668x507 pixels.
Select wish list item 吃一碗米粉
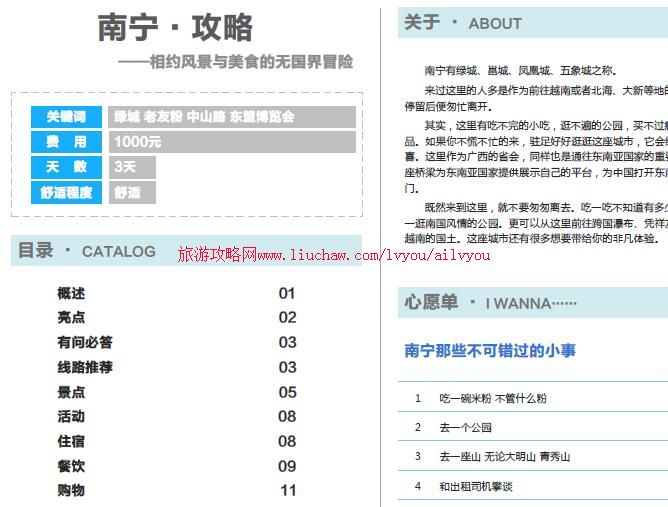coord(493,398)
